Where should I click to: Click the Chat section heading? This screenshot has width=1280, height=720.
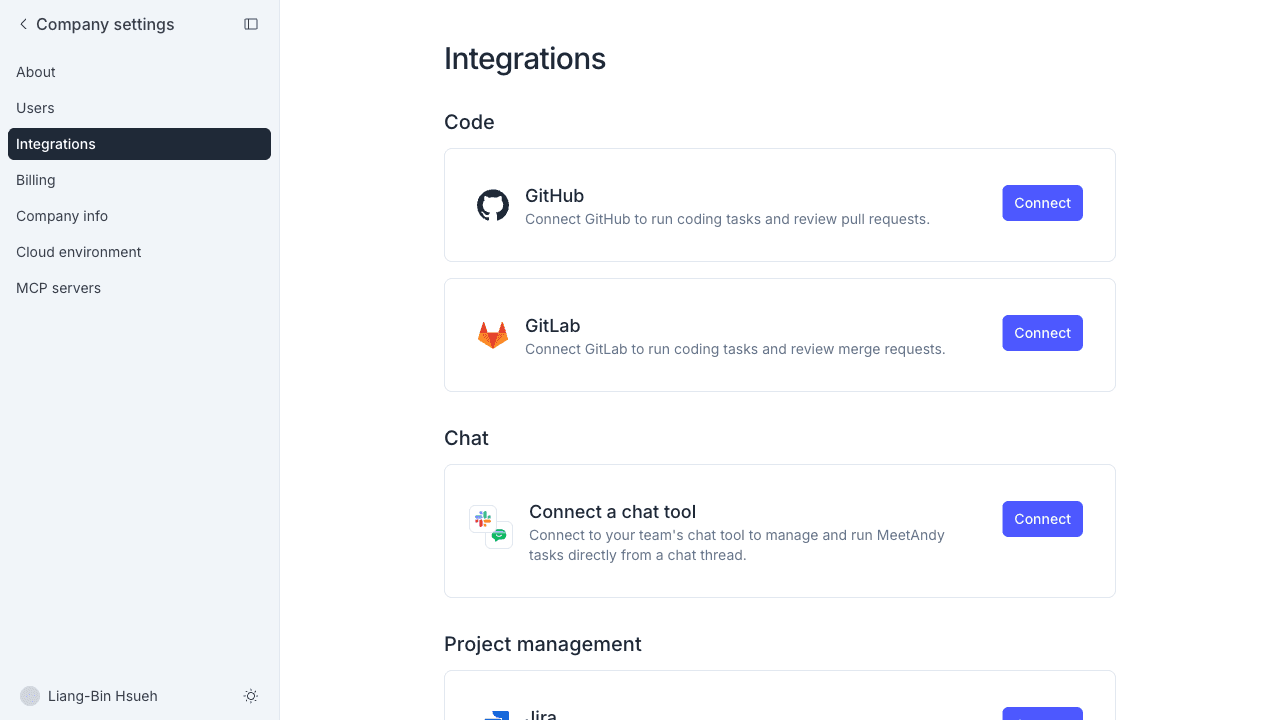pyautogui.click(x=466, y=438)
